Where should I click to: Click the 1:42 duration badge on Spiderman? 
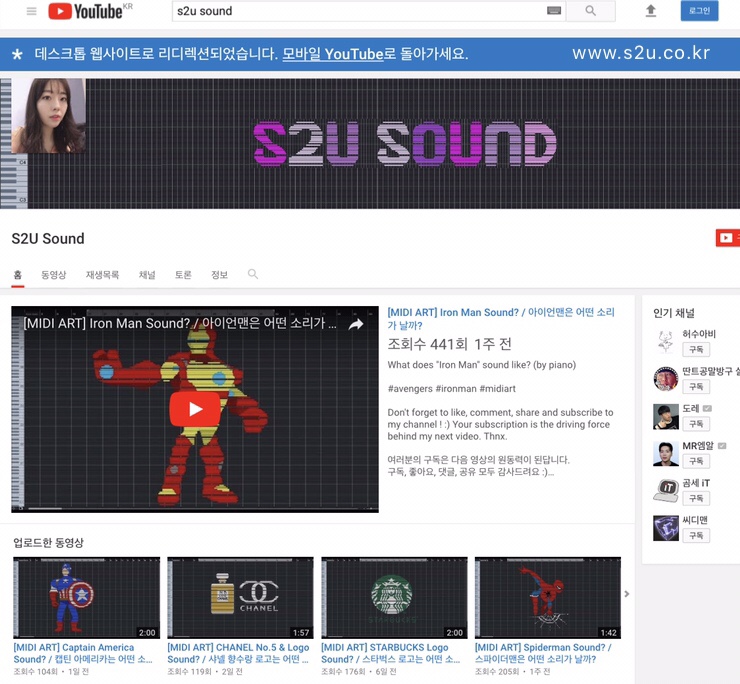point(608,633)
